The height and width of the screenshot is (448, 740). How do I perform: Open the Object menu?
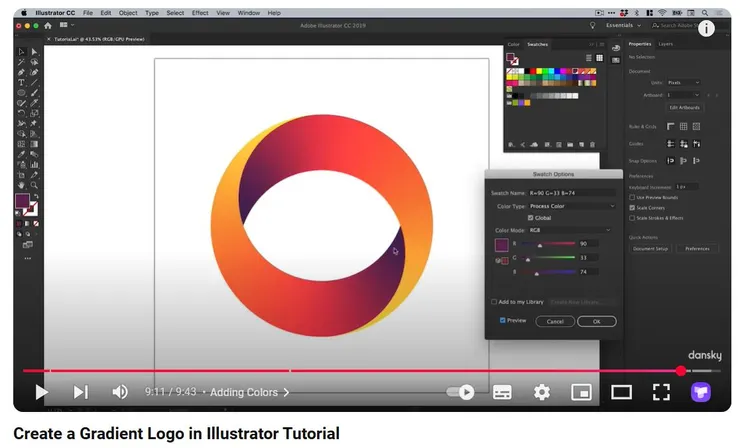pyautogui.click(x=128, y=13)
